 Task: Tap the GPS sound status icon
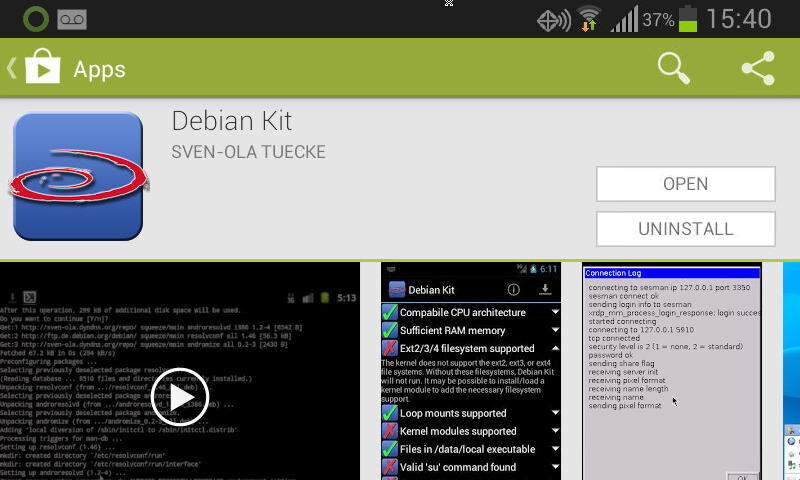tap(554, 21)
